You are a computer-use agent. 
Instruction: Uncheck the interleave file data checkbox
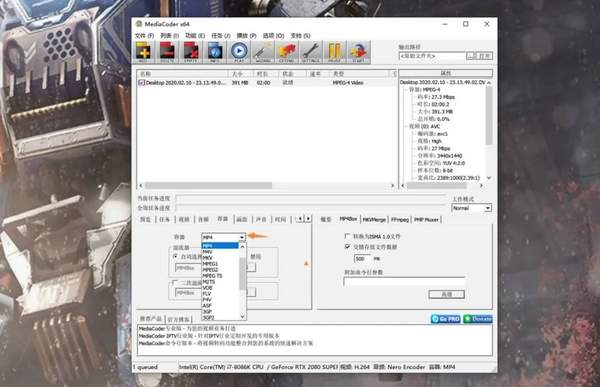(347, 247)
